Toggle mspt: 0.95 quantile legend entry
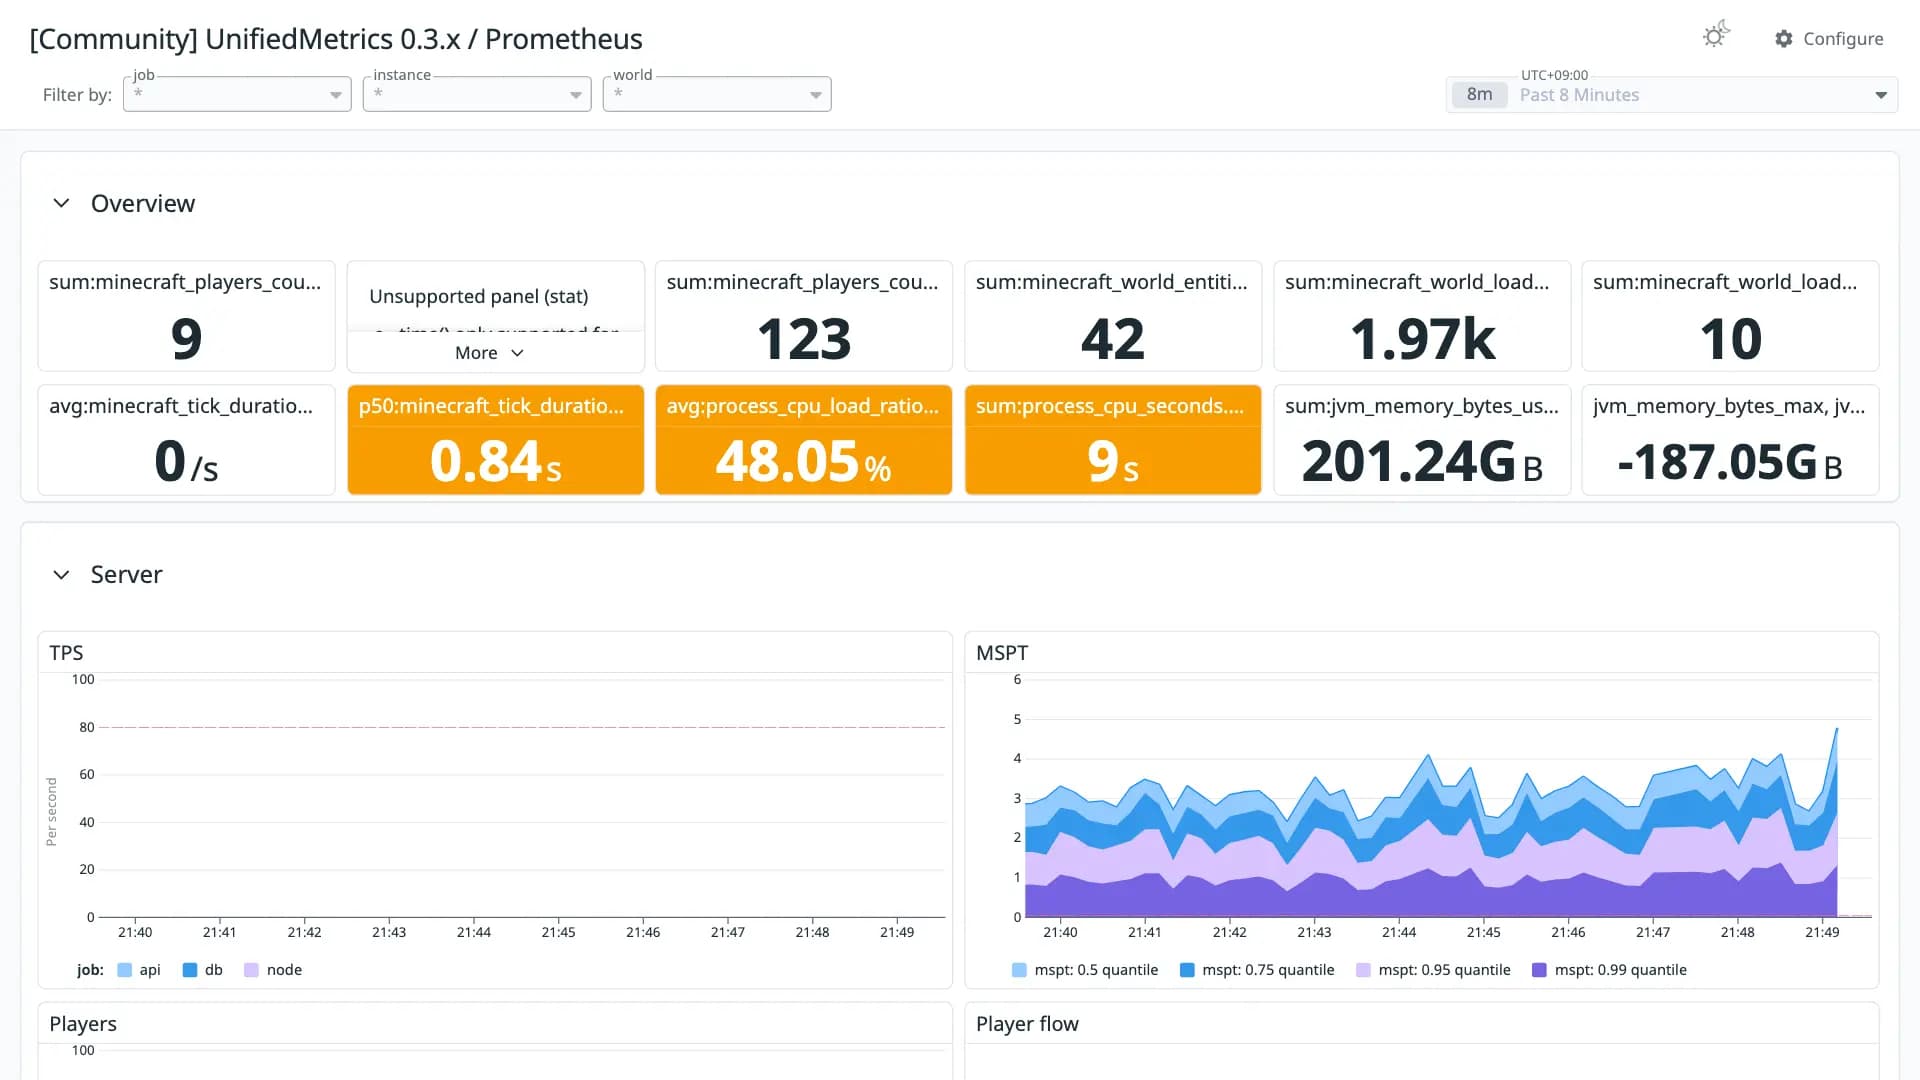Screen dimensions: 1920x1080 pyautogui.click(x=1433, y=970)
